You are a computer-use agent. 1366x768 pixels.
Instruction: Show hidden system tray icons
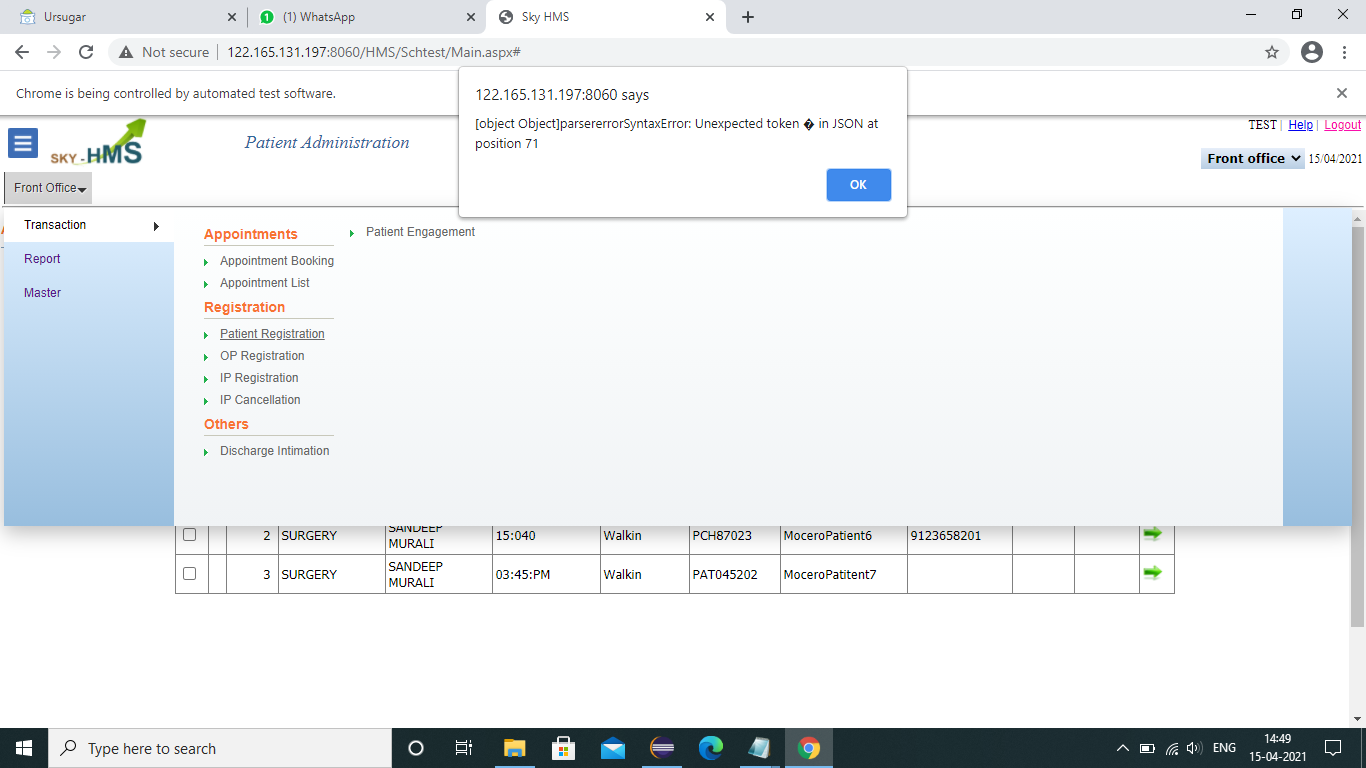1122,748
